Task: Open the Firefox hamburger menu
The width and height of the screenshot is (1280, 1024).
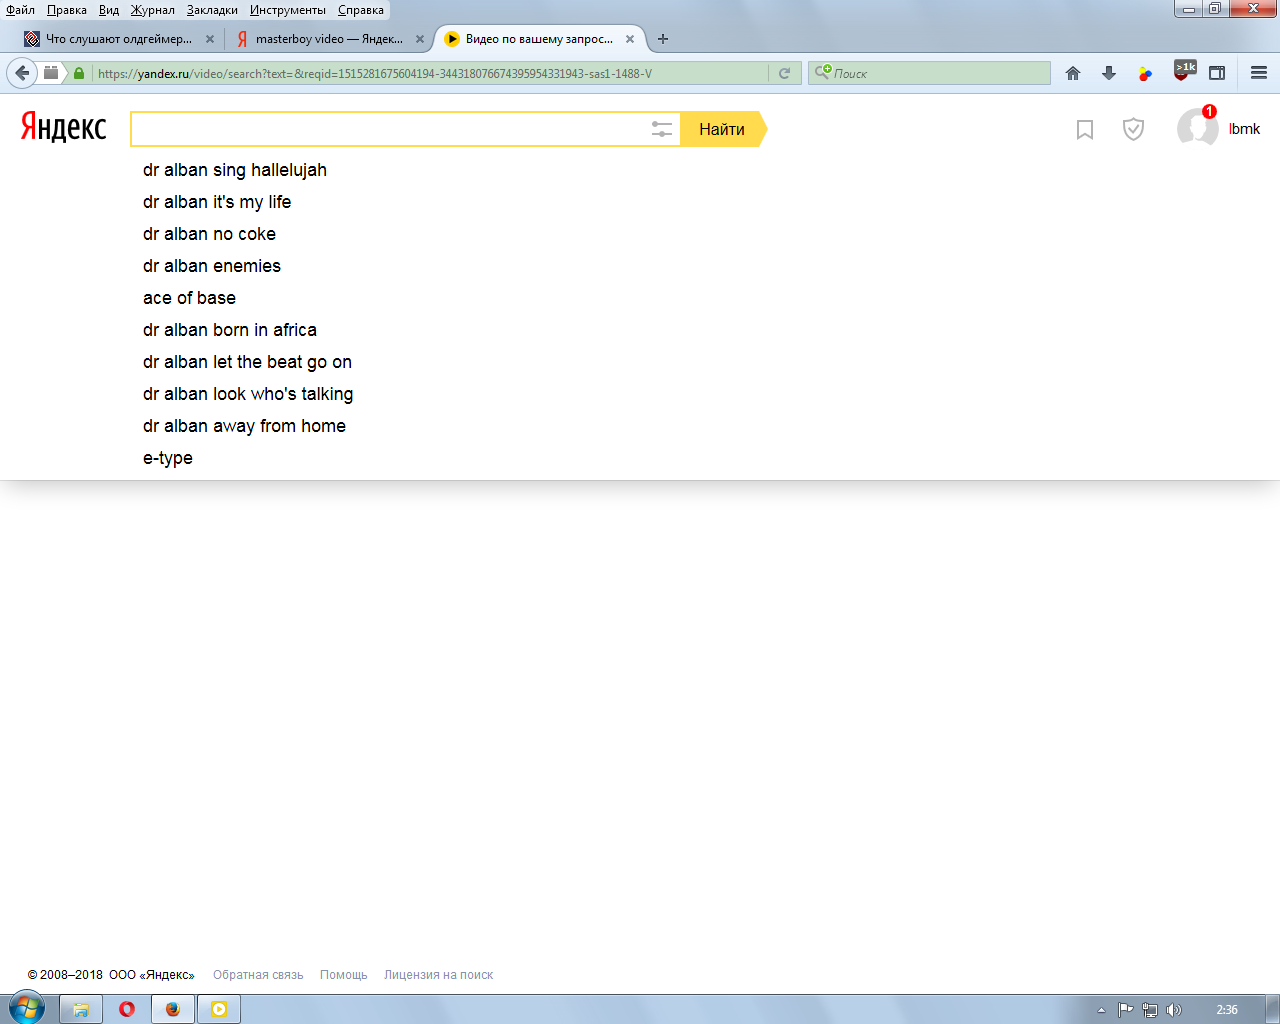Action: coord(1259,73)
